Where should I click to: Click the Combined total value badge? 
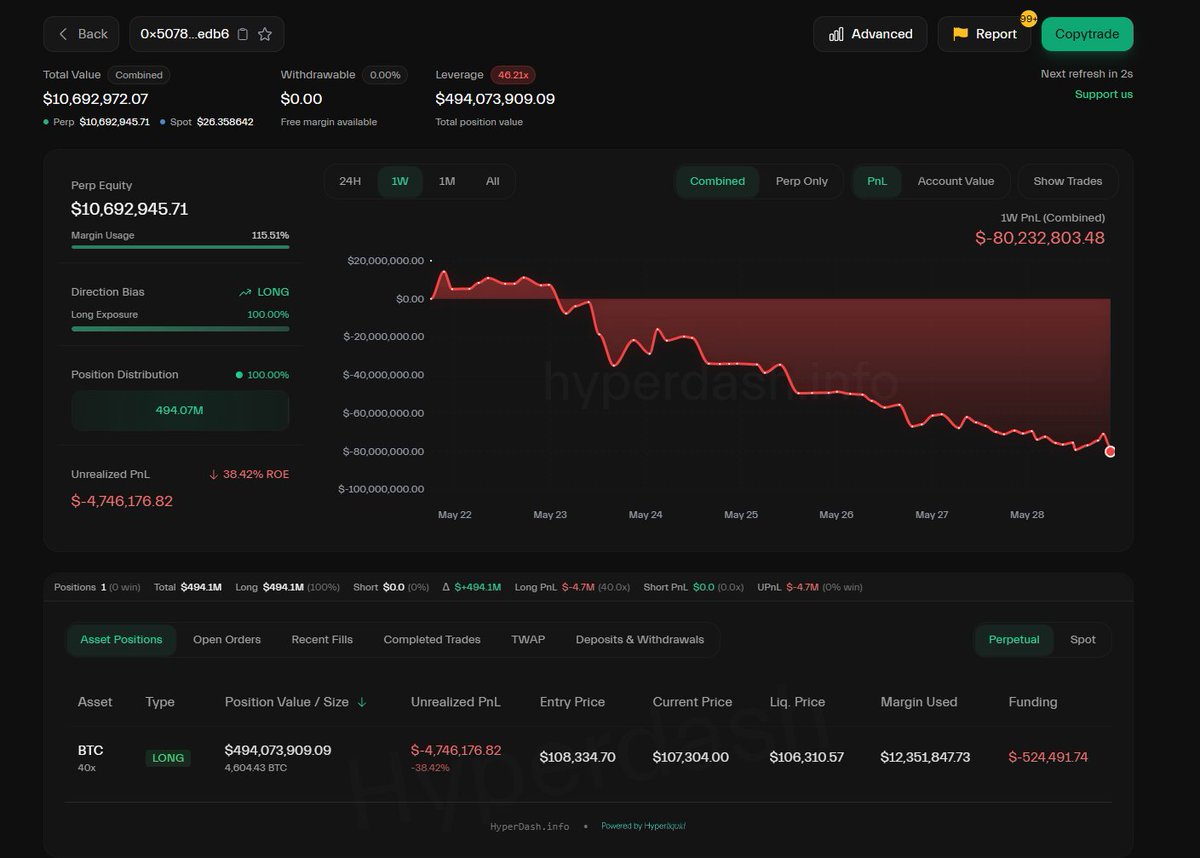tap(139, 75)
